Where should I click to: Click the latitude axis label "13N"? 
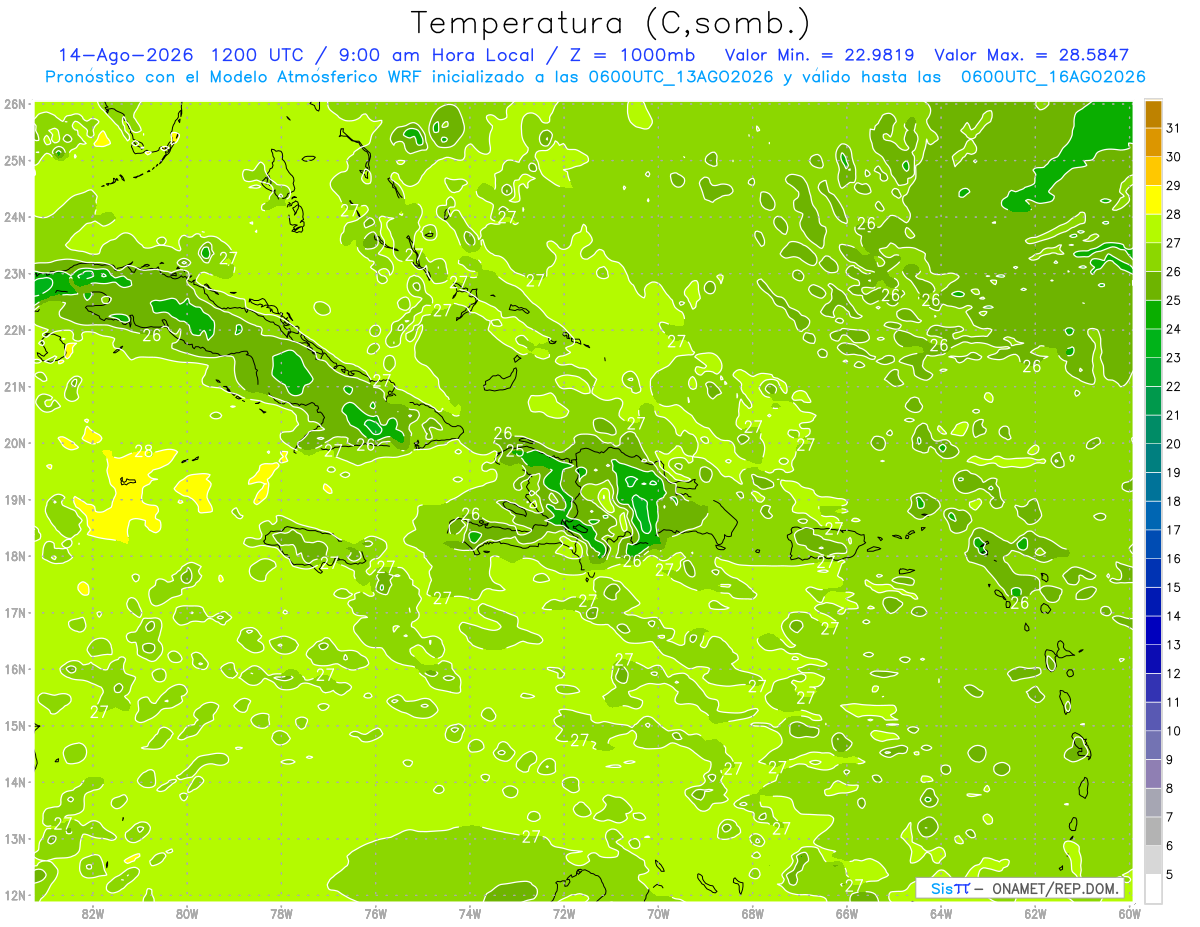pos(14,838)
